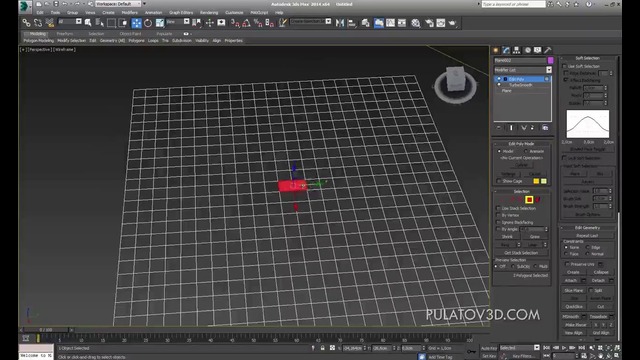Enable Use Stack Selection checkbox
The height and width of the screenshot is (360, 640).
pos(498,208)
